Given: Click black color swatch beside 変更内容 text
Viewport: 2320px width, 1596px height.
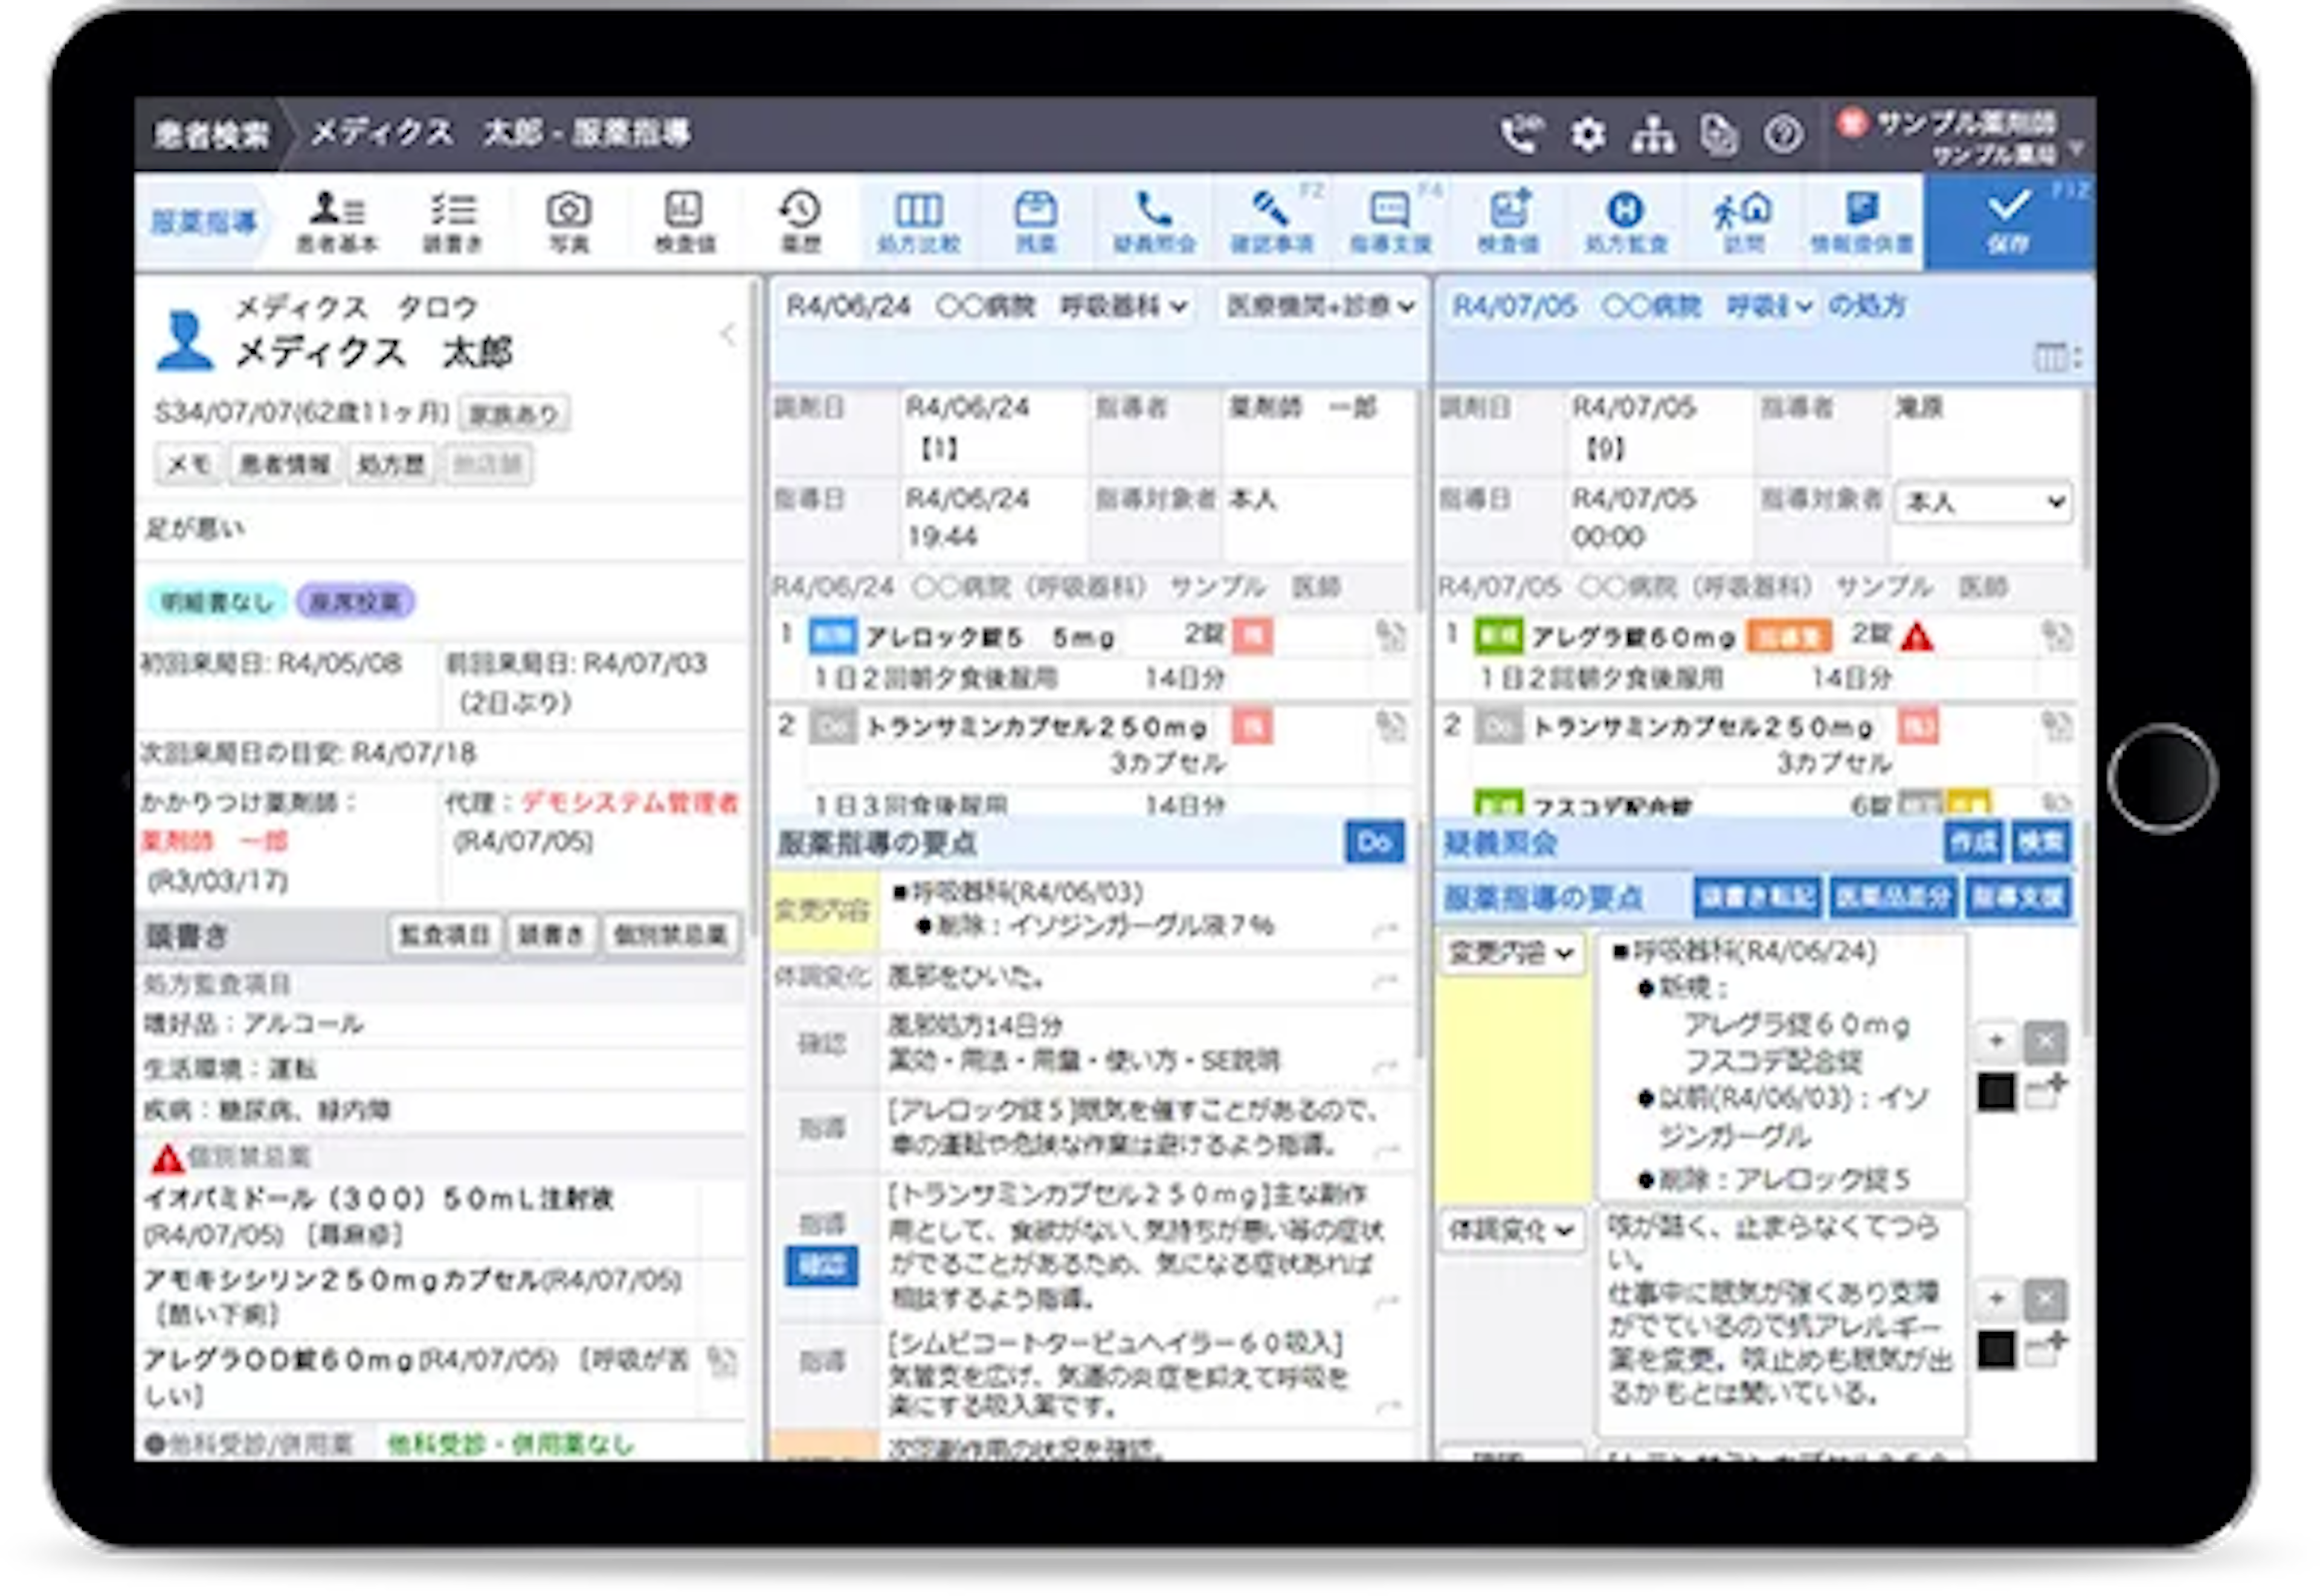Looking at the screenshot, I should click(x=1996, y=1092).
